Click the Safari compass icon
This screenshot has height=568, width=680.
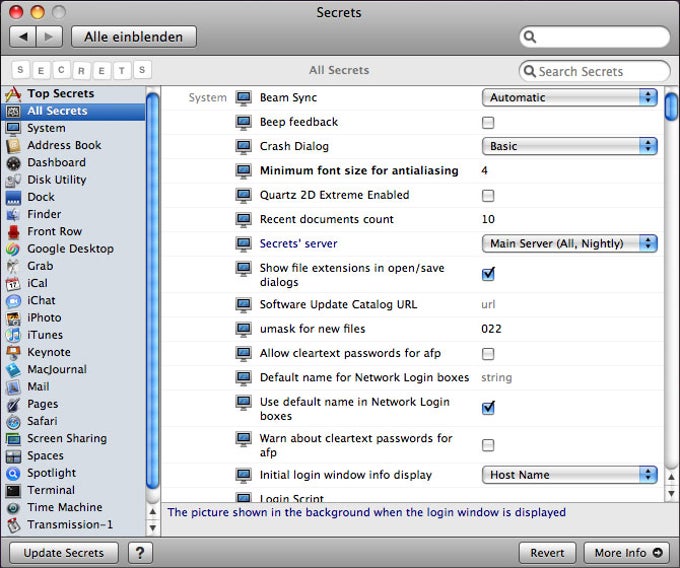13,421
